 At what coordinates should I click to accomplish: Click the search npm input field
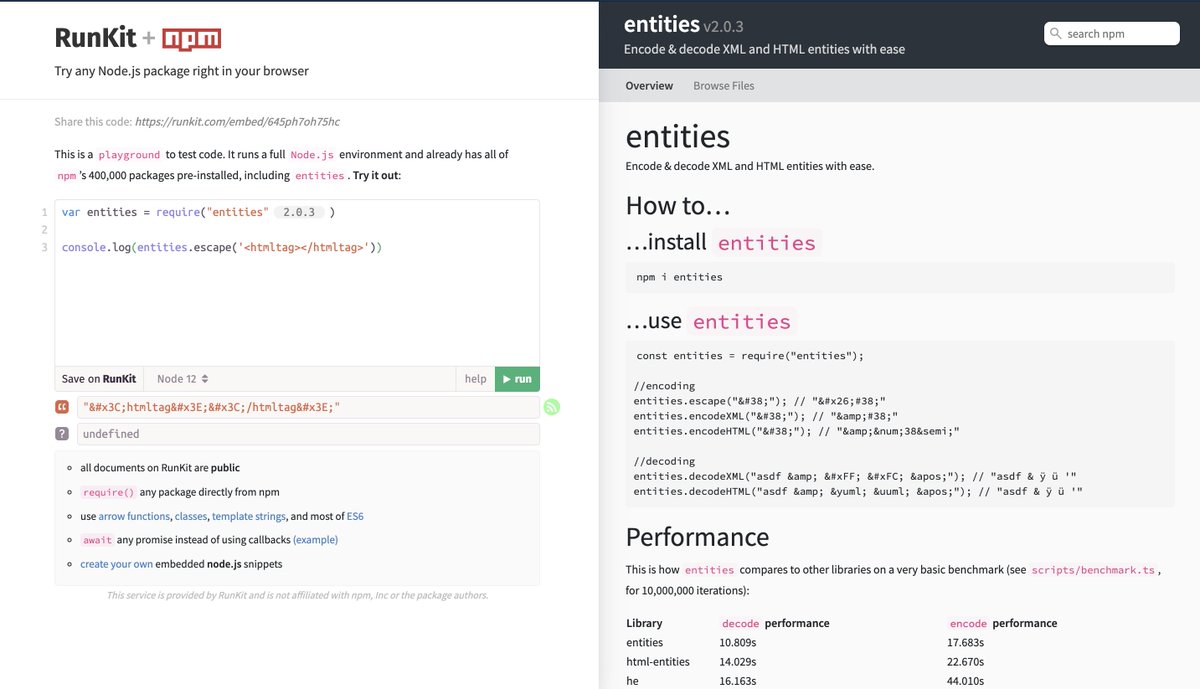[1112, 34]
